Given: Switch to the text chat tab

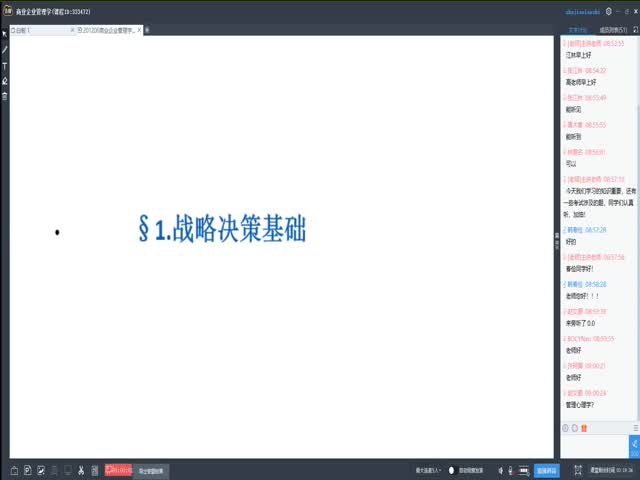Looking at the screenshot, I should (577, 30).
